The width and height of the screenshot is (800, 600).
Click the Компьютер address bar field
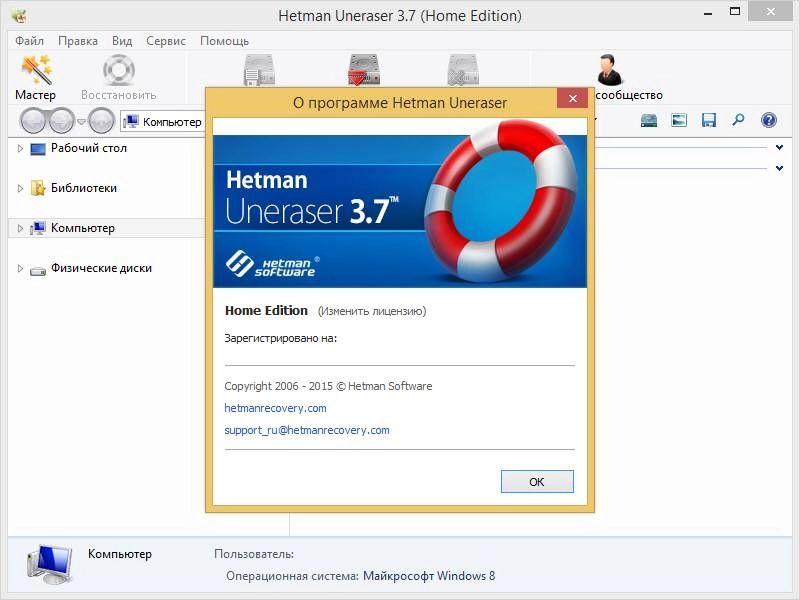[163, 122]
